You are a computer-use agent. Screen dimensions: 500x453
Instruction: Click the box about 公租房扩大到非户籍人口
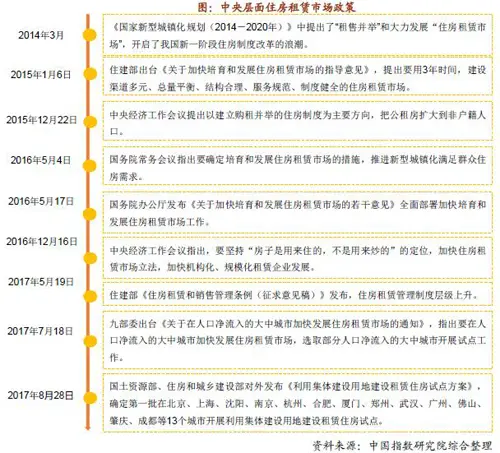point(297,122)
